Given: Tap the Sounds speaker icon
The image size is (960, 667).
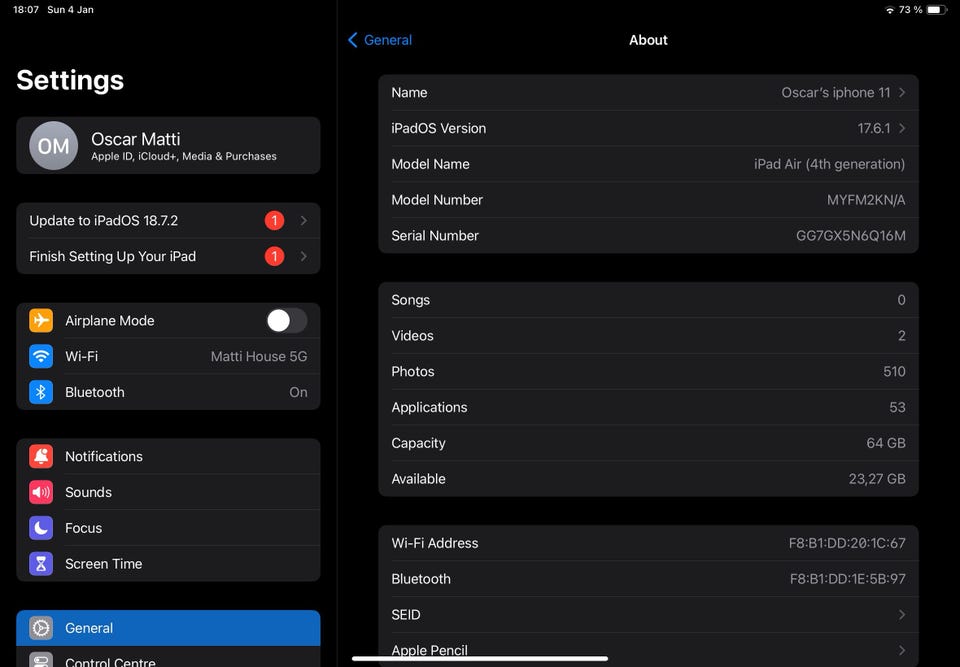Looking at the screenshot, I should (x=41, y=492).
